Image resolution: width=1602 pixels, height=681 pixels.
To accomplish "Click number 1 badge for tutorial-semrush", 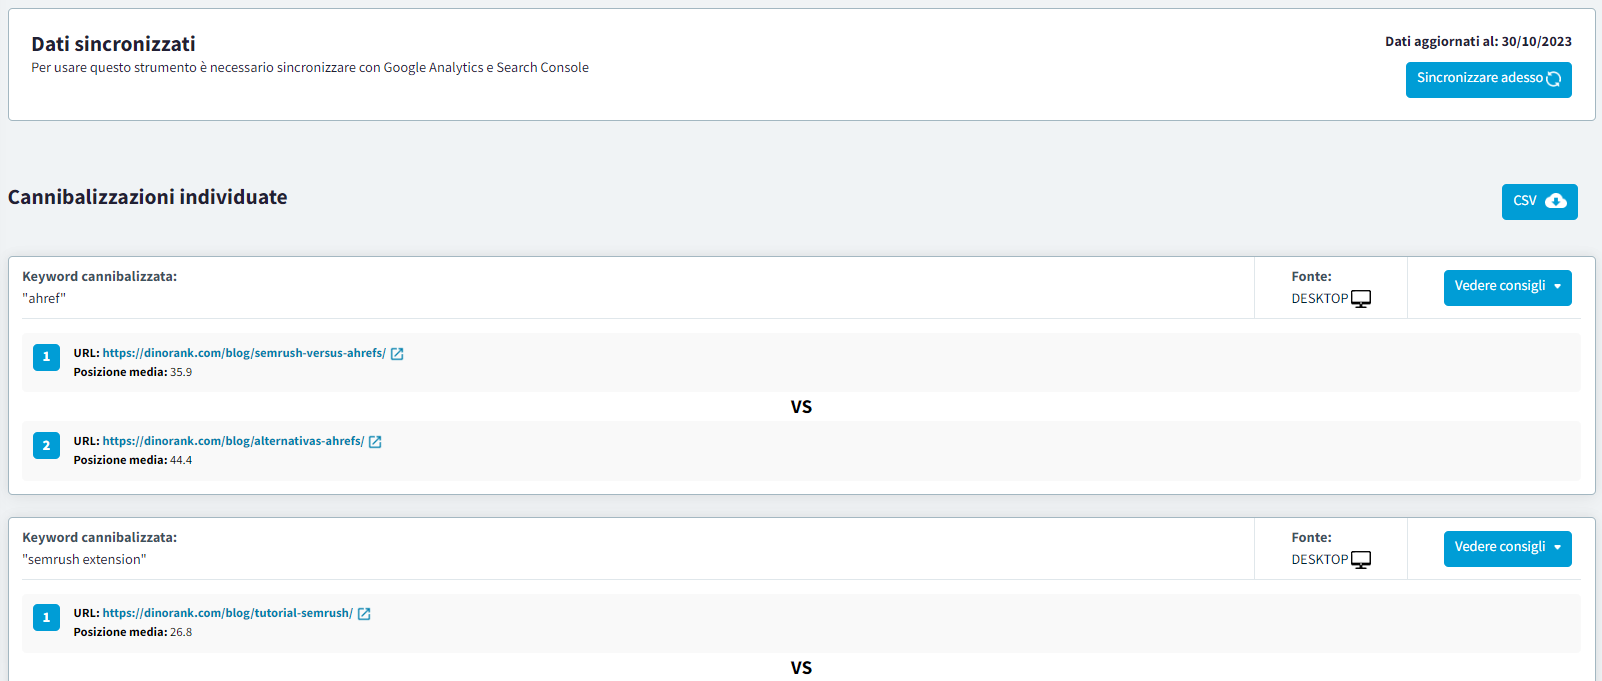I will [46, 617].
